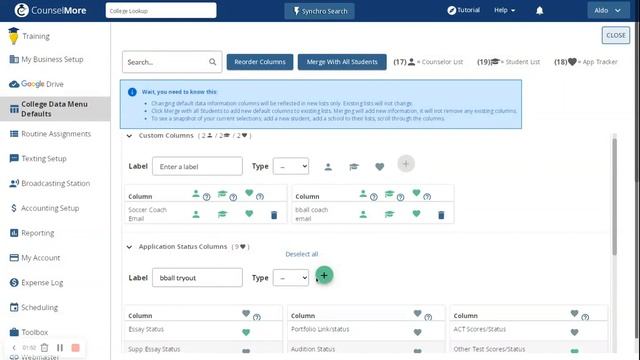The width and height of the screenshot is (640, 360).
Task: Toggle the Portfolio Link/status heart
Action: [x=417, y=332]
